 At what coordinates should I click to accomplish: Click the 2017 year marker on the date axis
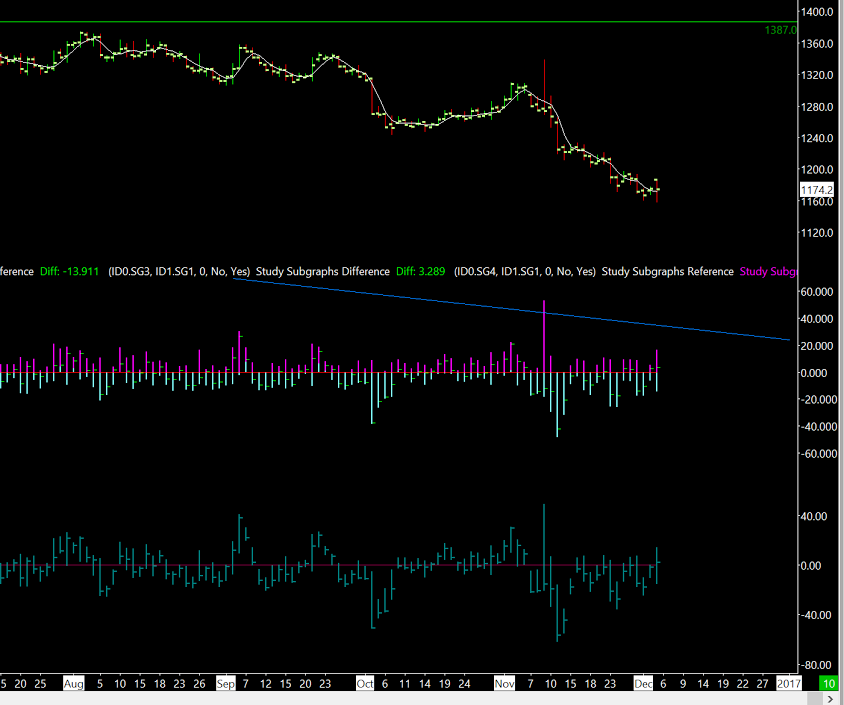789,683
